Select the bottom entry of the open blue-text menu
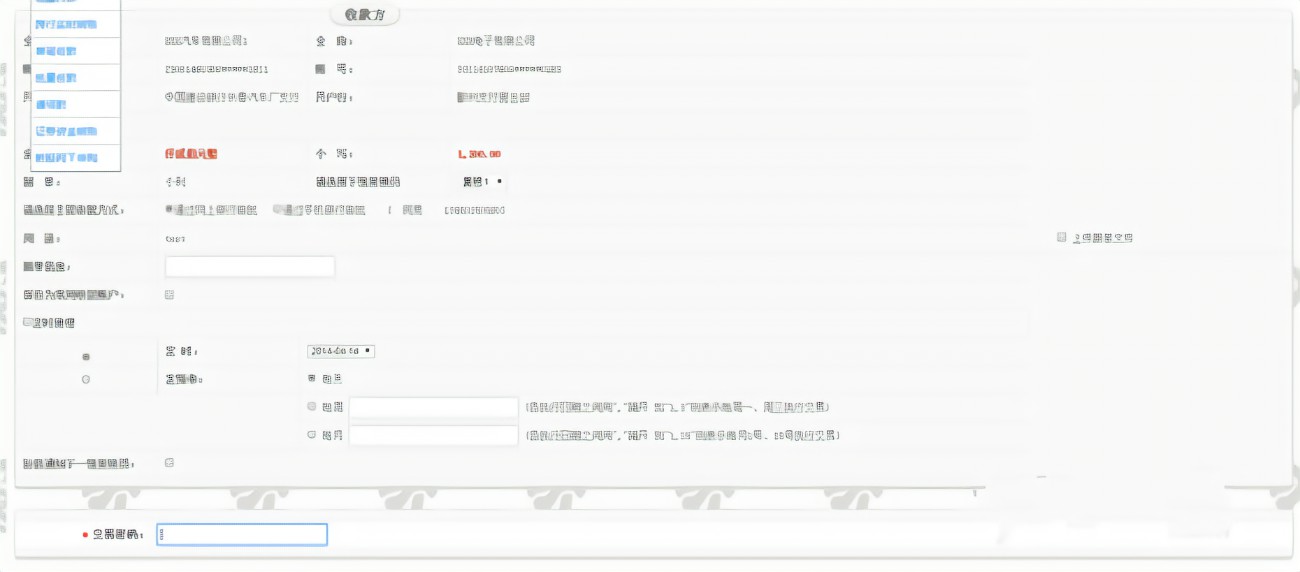The image size is (1300, 572). tap(76, 158)
